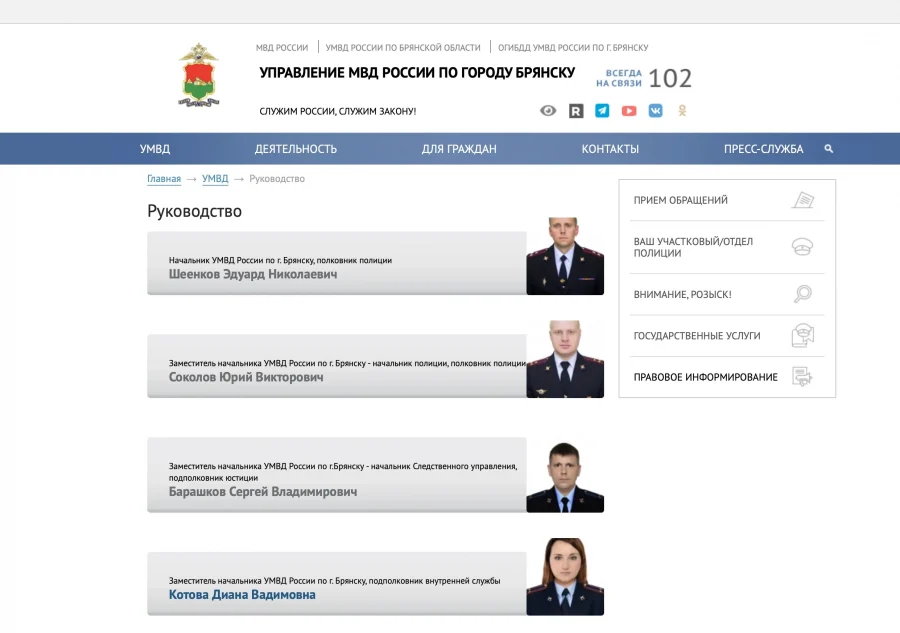Viewport: 900px width, 633px height.
Task: Open the УМВД navigation menu
Action: click(x=155, y=149)
